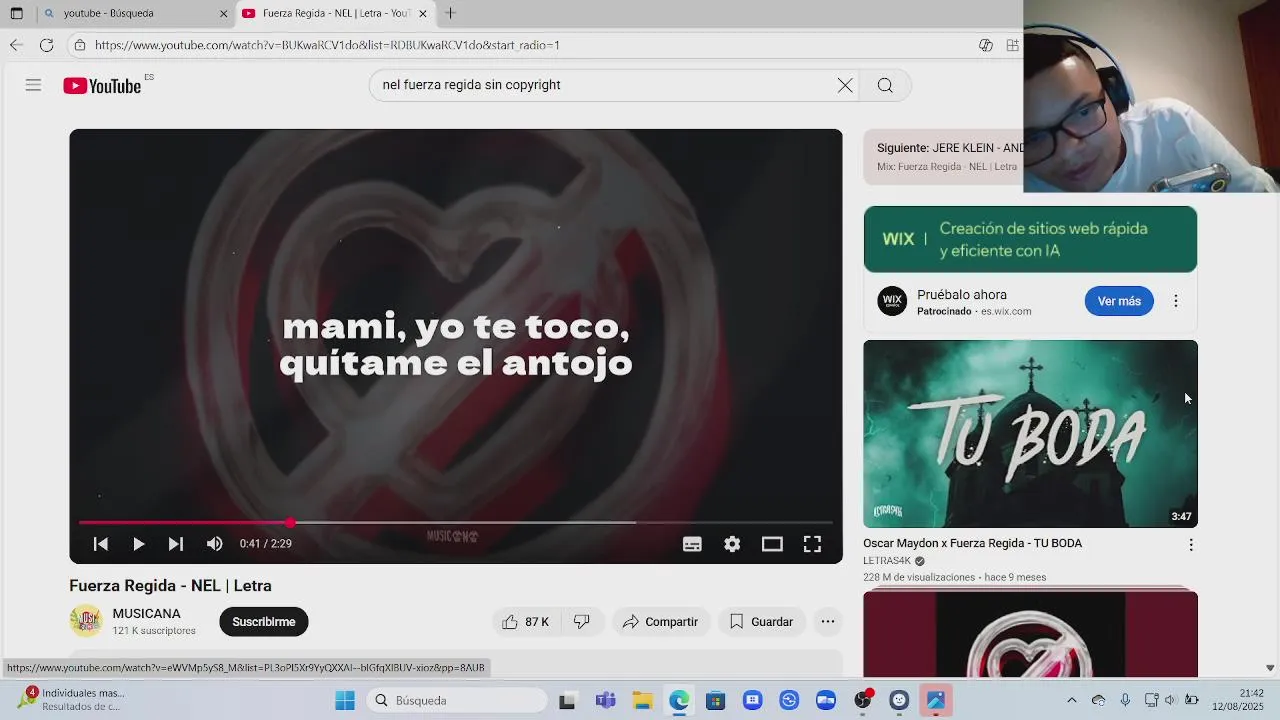
Task: Open a new browser tab
Action: pos(450,13)
